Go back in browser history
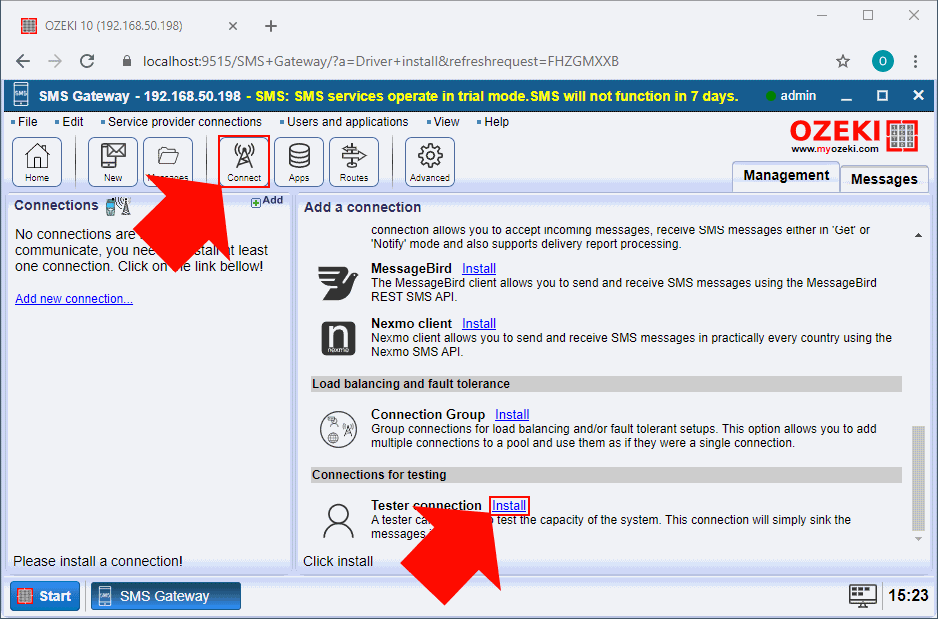 23,61
